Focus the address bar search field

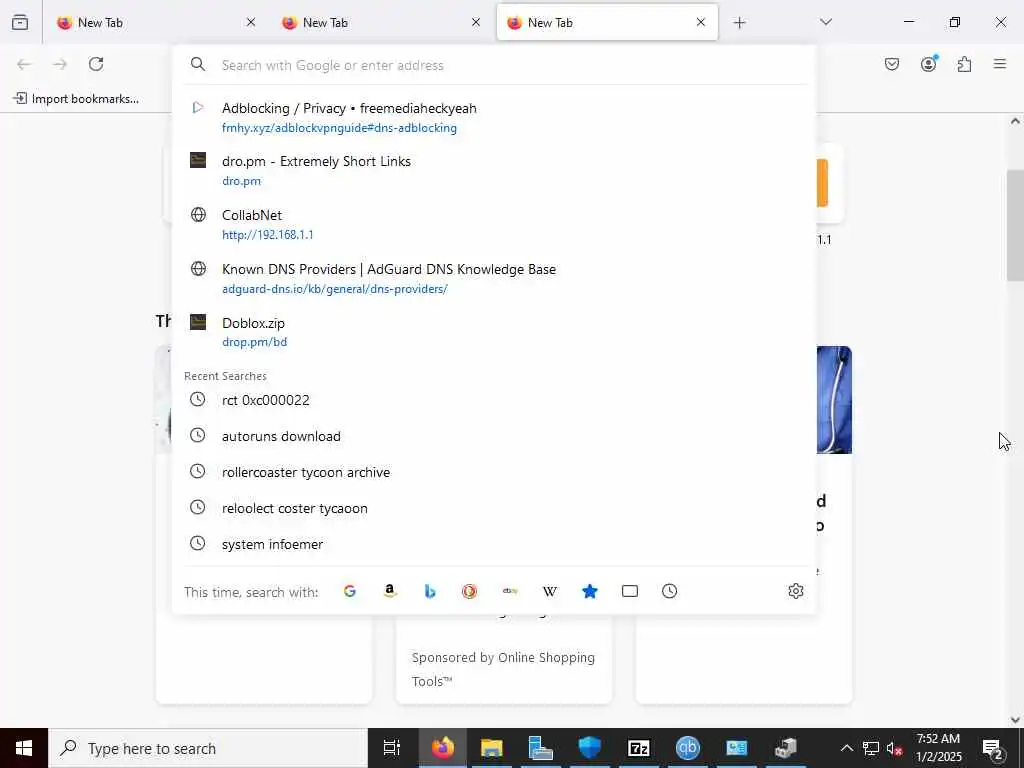494,65
